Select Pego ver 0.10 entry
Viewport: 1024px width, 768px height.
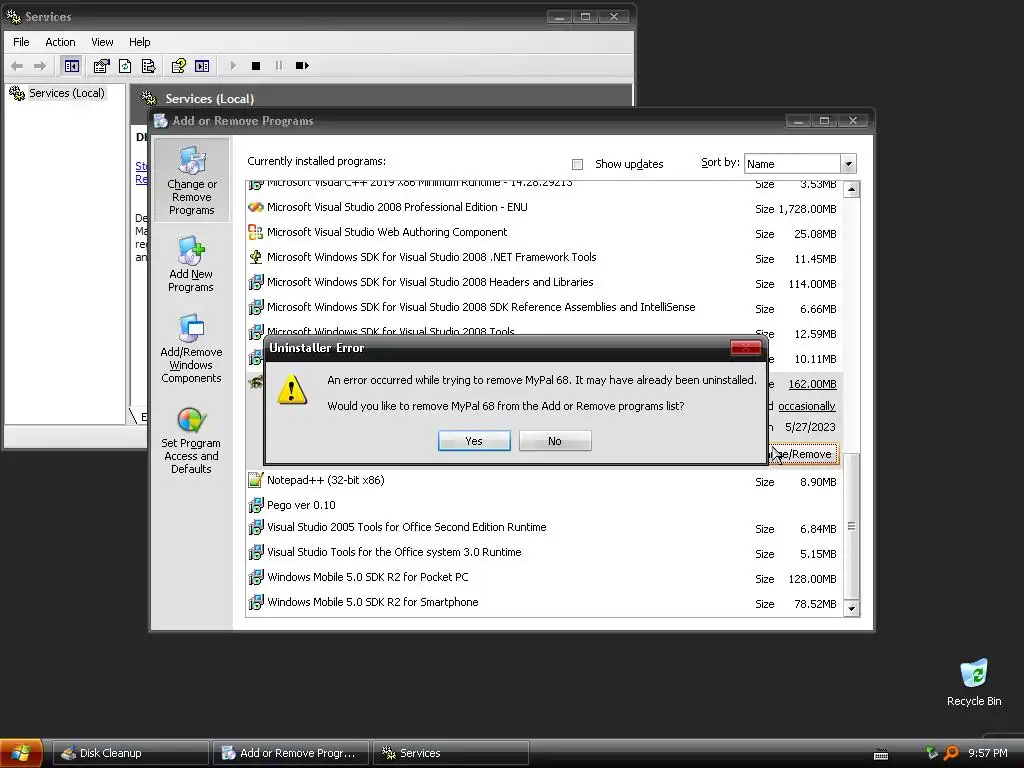[x=542, y=505]
